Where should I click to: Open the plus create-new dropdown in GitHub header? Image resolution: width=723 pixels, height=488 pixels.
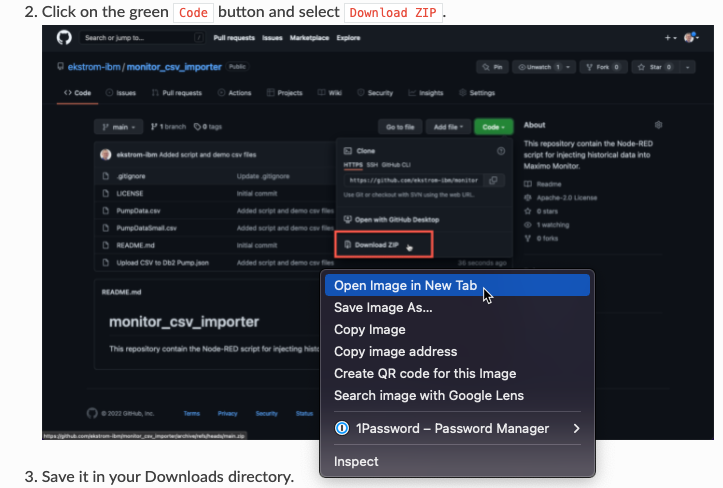(670, 38)
